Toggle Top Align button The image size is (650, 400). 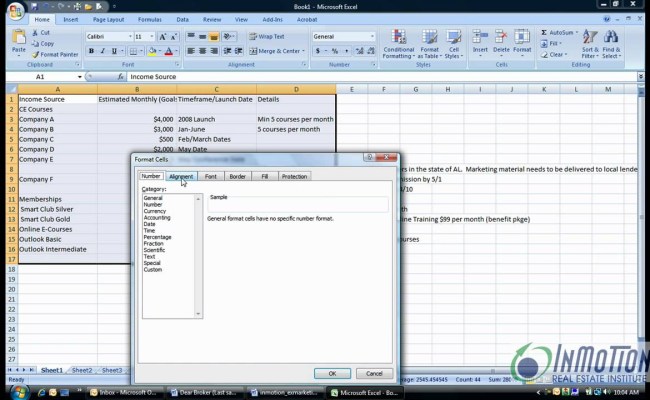click(x=191, y=36)
